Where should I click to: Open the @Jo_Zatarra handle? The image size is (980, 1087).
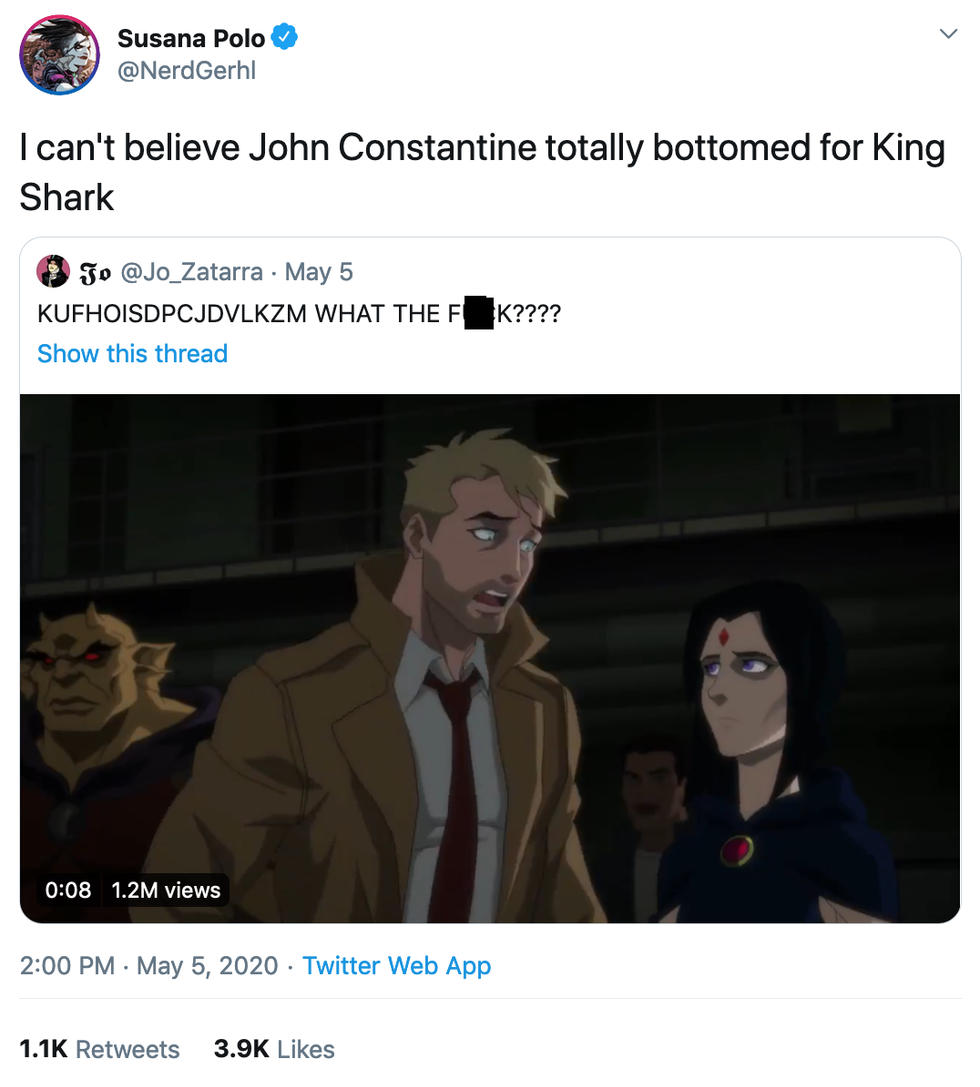click(192, 272)
